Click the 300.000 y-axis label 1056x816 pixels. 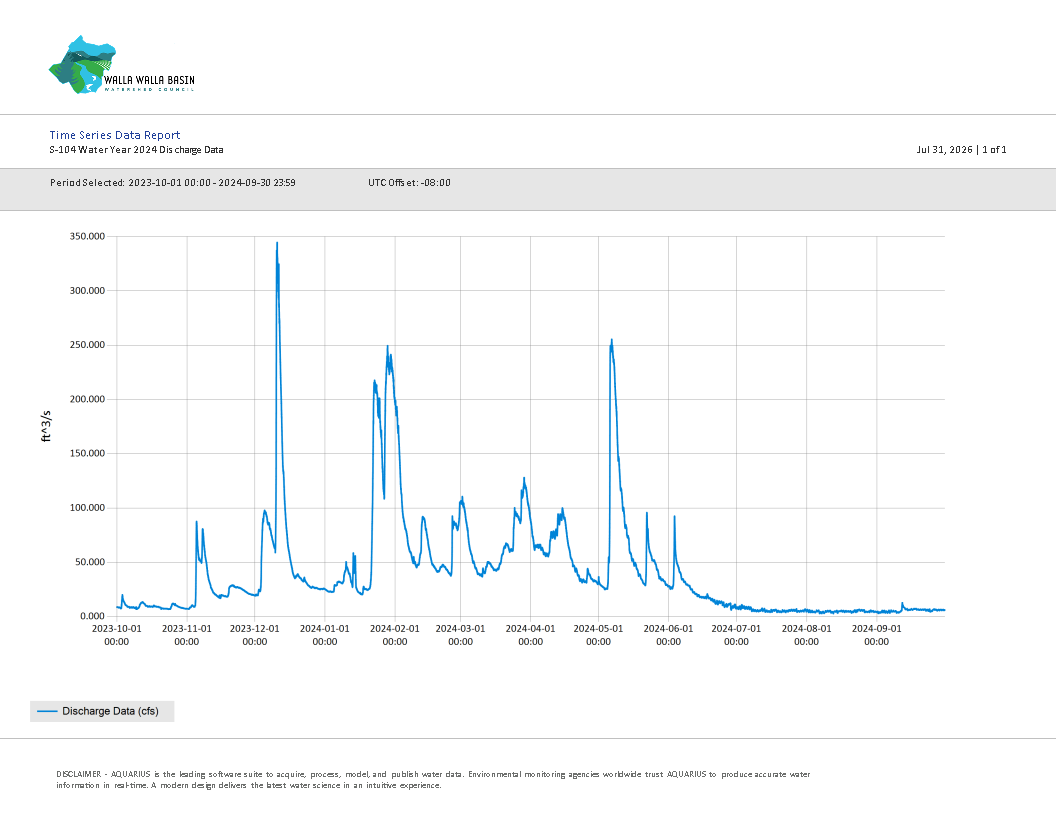[88, 291]
